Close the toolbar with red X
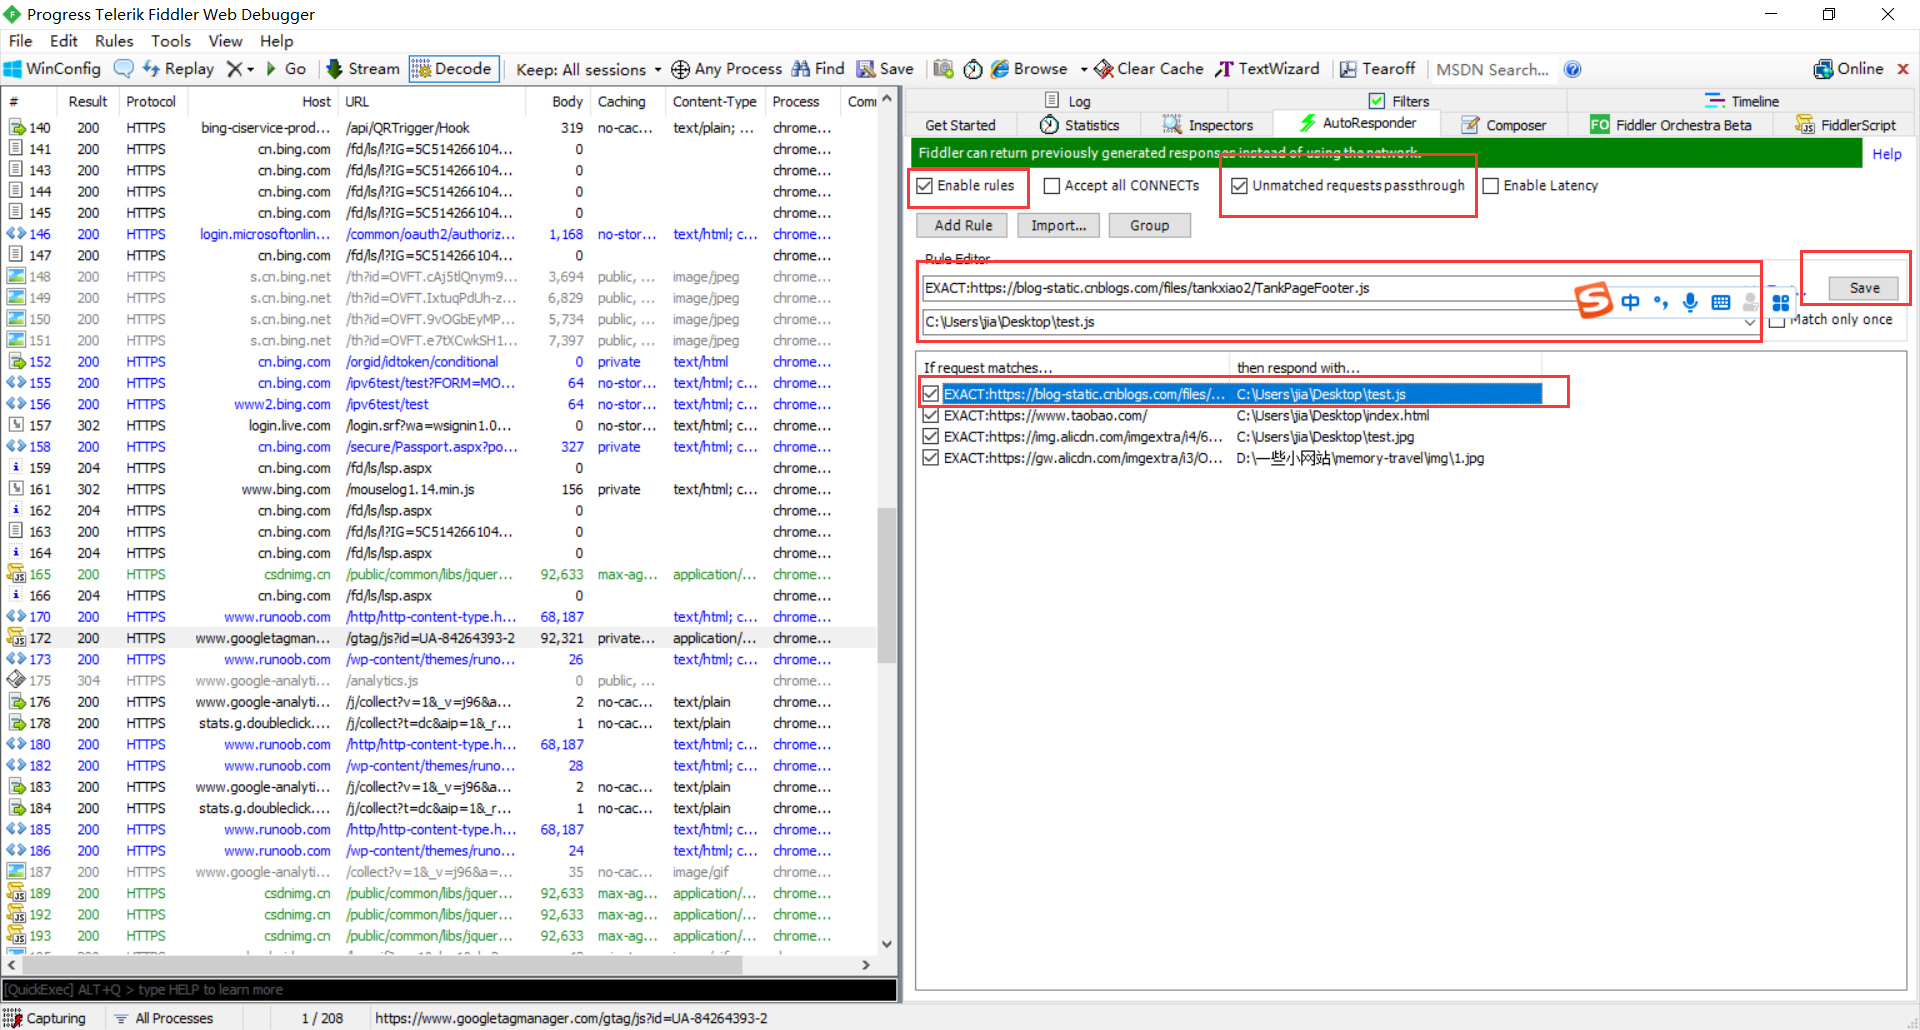 [1903, 69]
